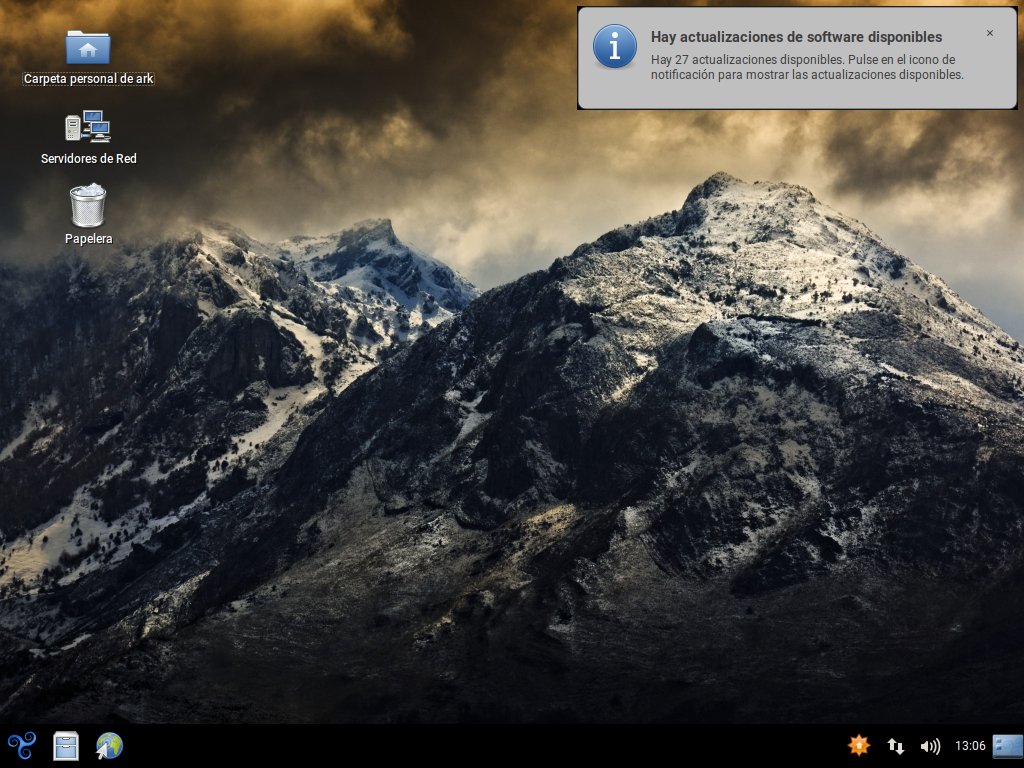Click the desktop switcher at panel's right end
The width and height of the screenshot is (1024, 768).
click(1008, 746)
